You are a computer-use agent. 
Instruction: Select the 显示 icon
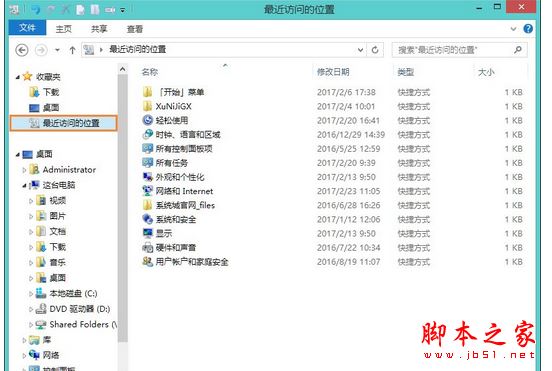148,233
